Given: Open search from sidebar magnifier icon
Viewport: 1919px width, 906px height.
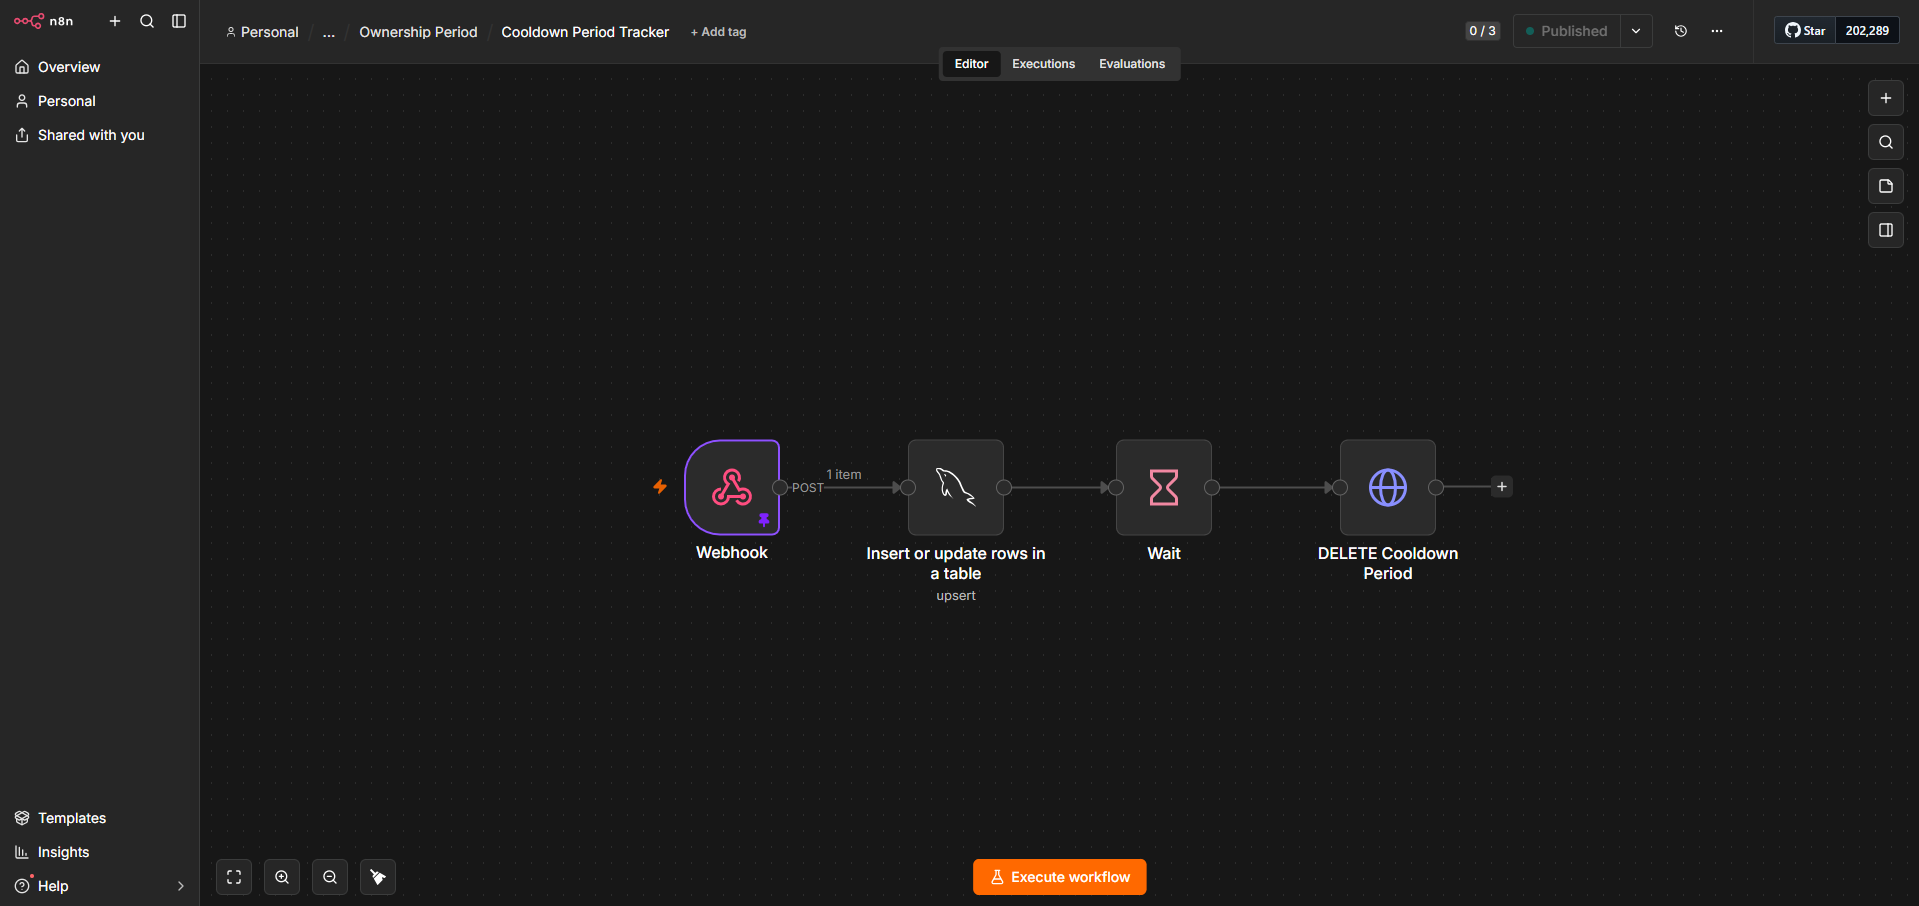Looking at the screenshot, I should click(147, 21).
